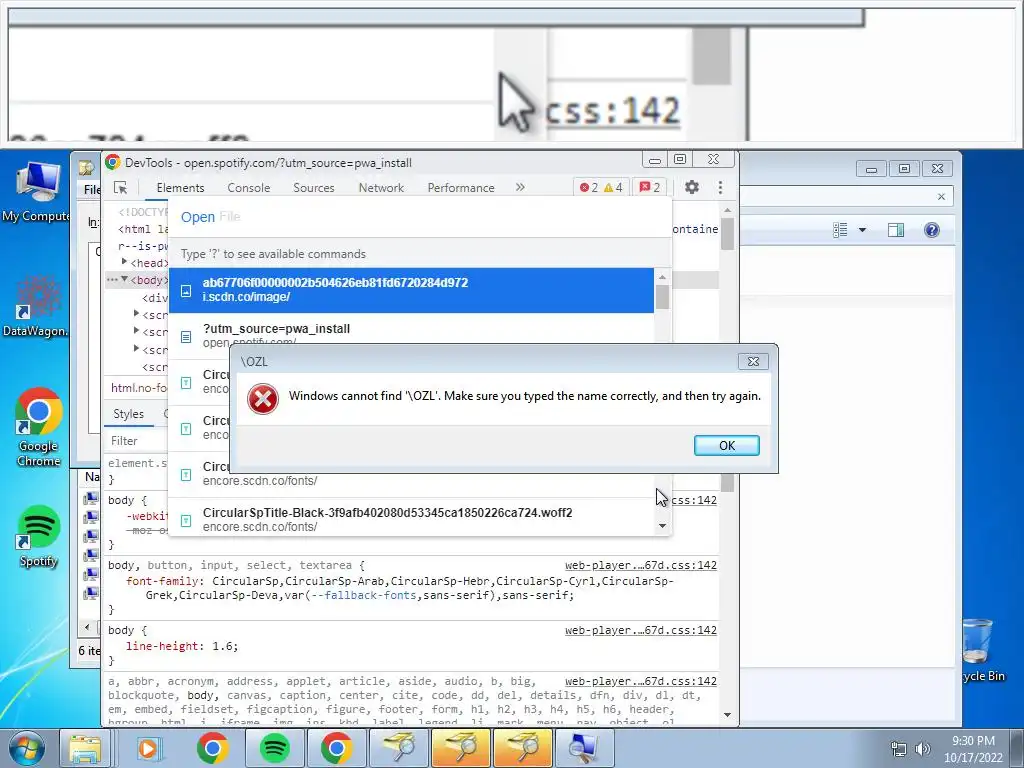Select CircularSpTitle-Black woff2 file result
This screenshot has height=768, width=1024.
(x=411, y=519)
